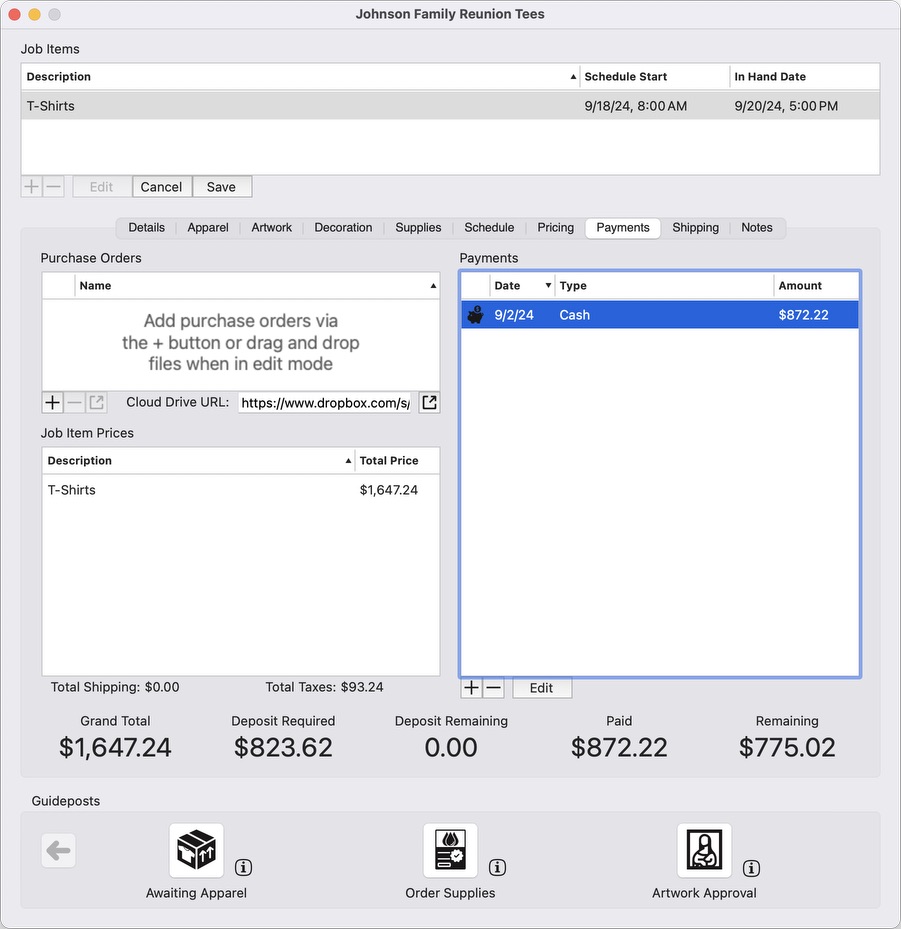
Task: Add a new payment entry
Action: (x=472, y=688)
